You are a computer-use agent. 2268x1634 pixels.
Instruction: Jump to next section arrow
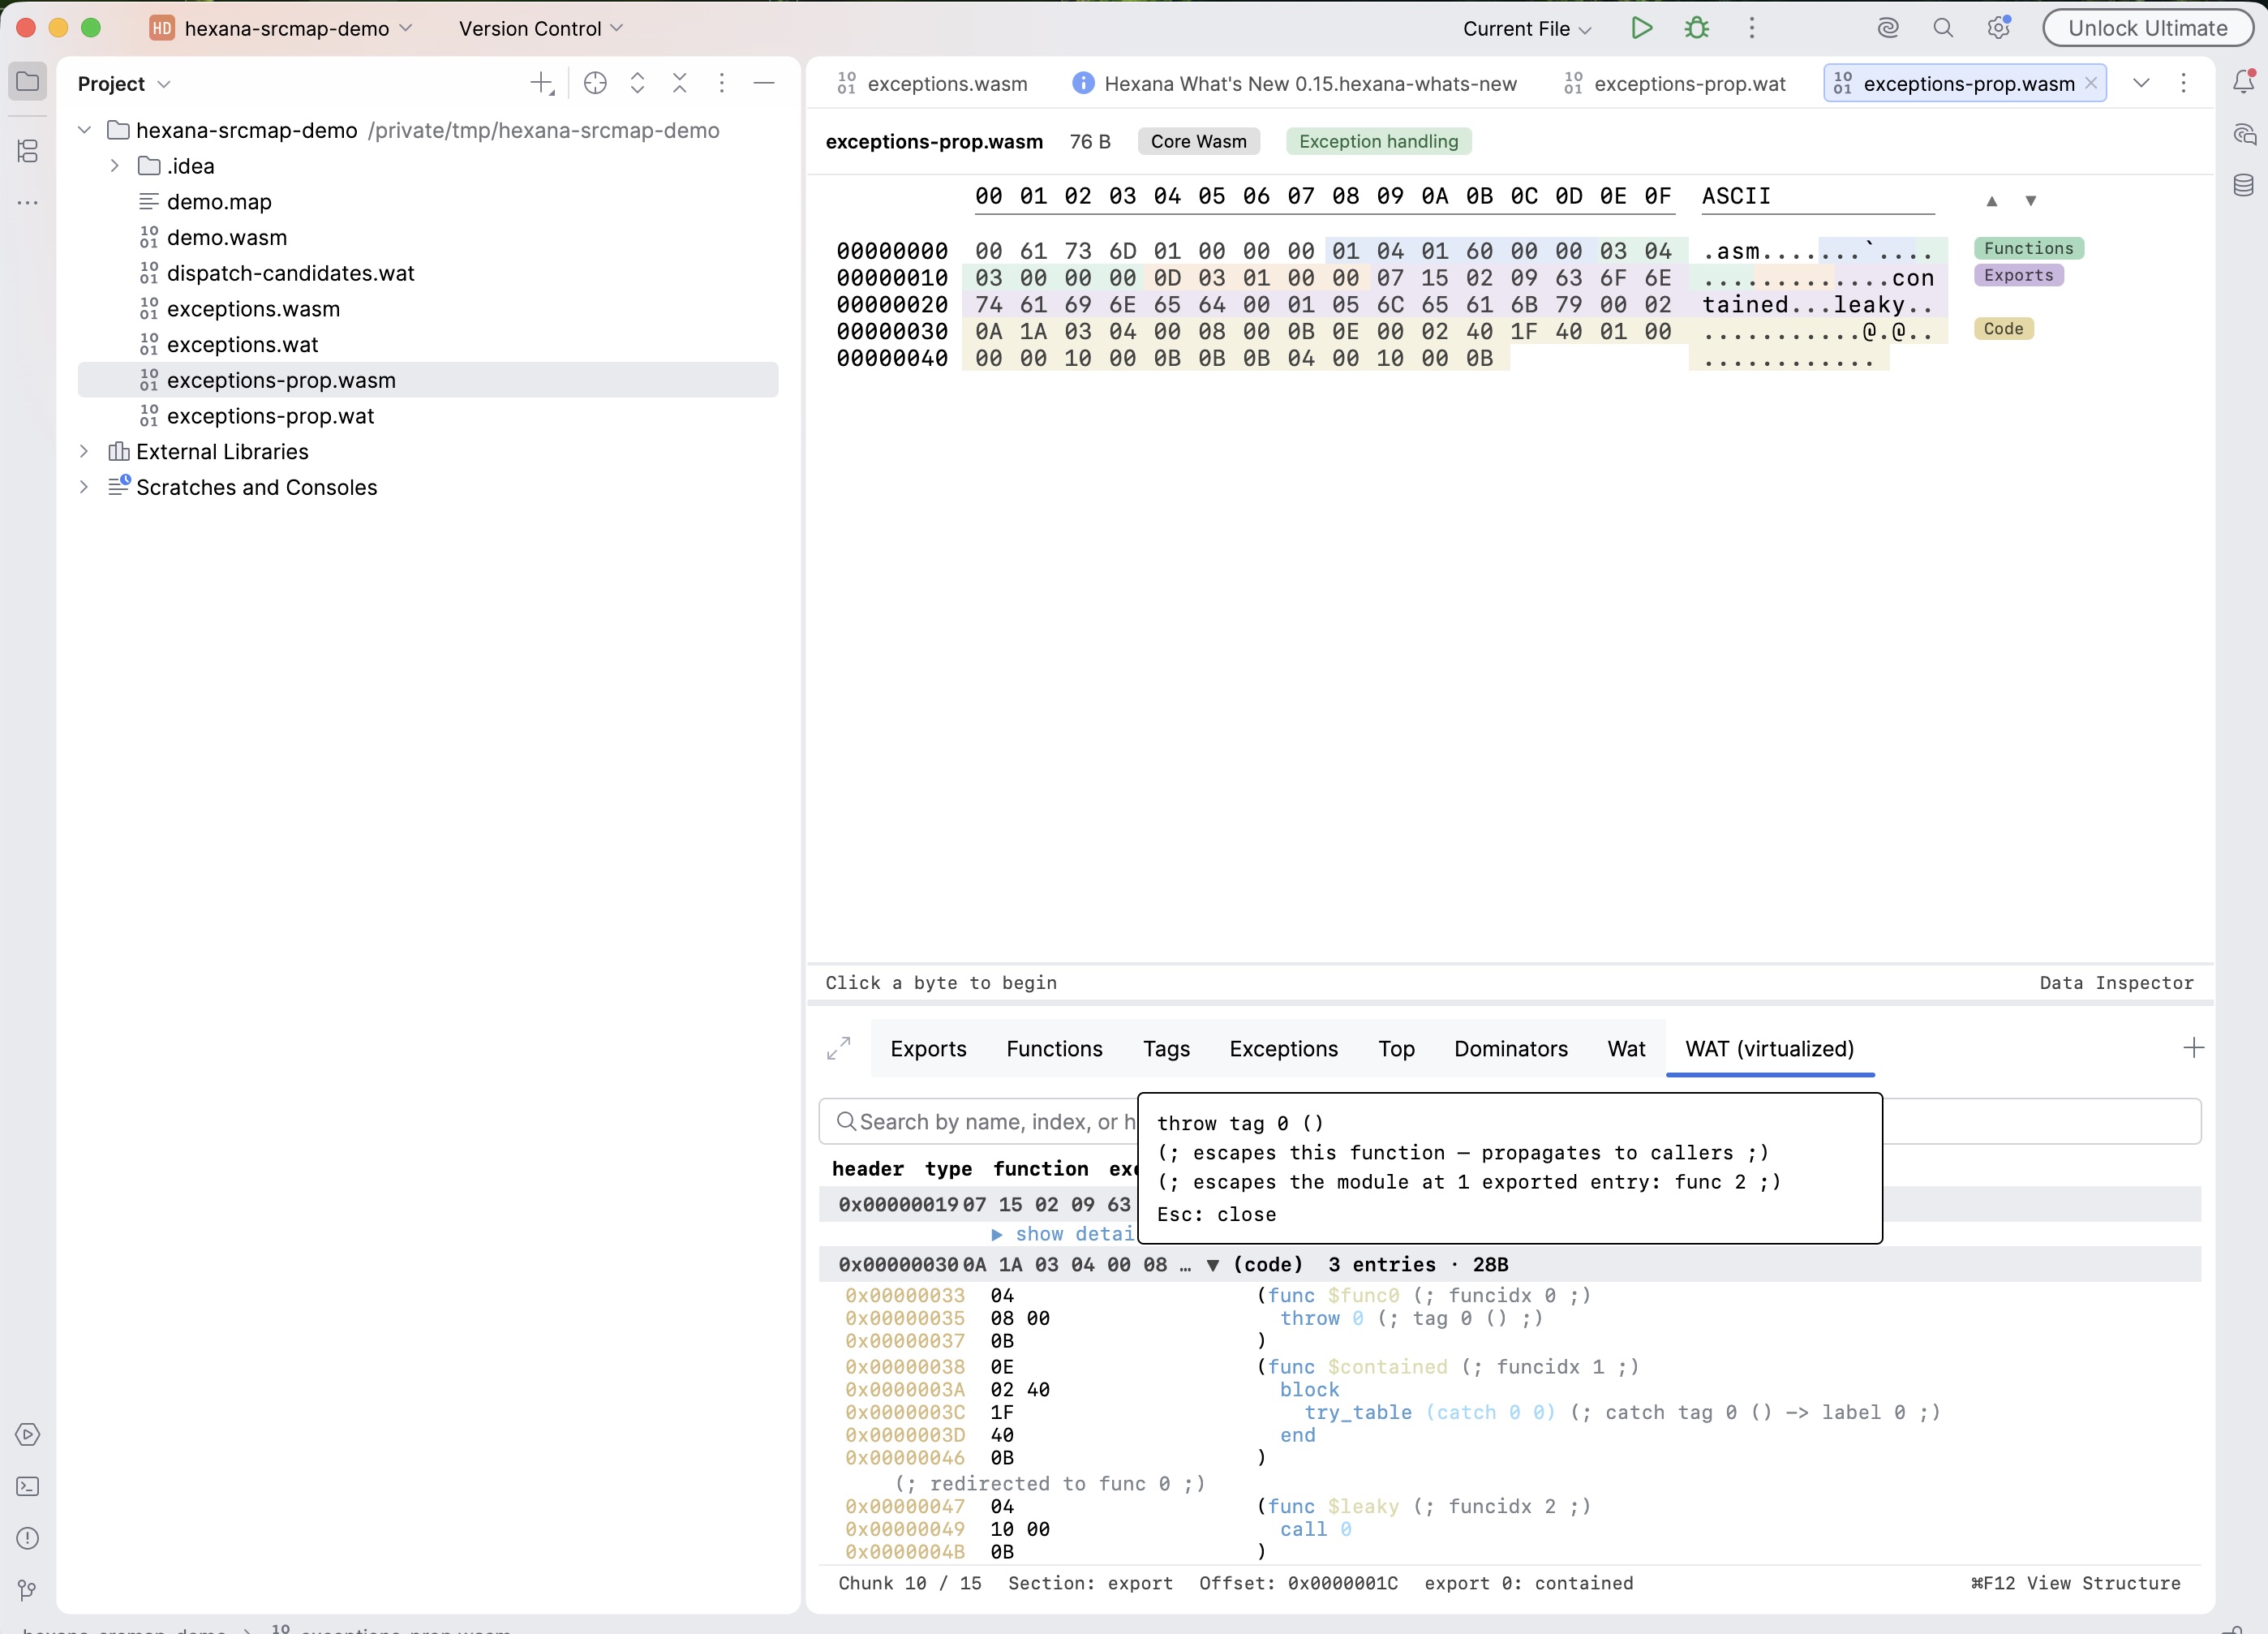click(2031, 201)
